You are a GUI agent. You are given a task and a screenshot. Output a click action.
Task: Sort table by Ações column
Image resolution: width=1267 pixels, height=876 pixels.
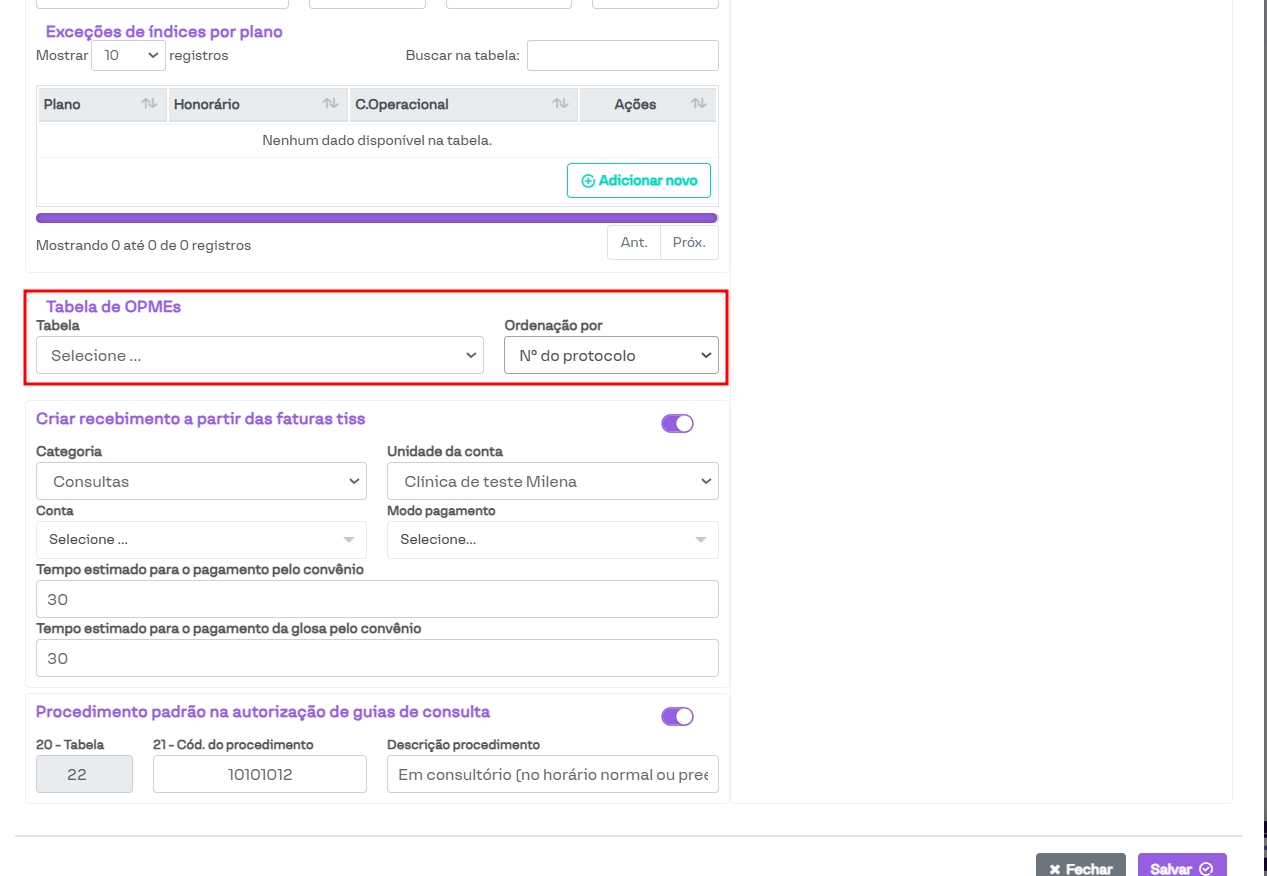647,105
